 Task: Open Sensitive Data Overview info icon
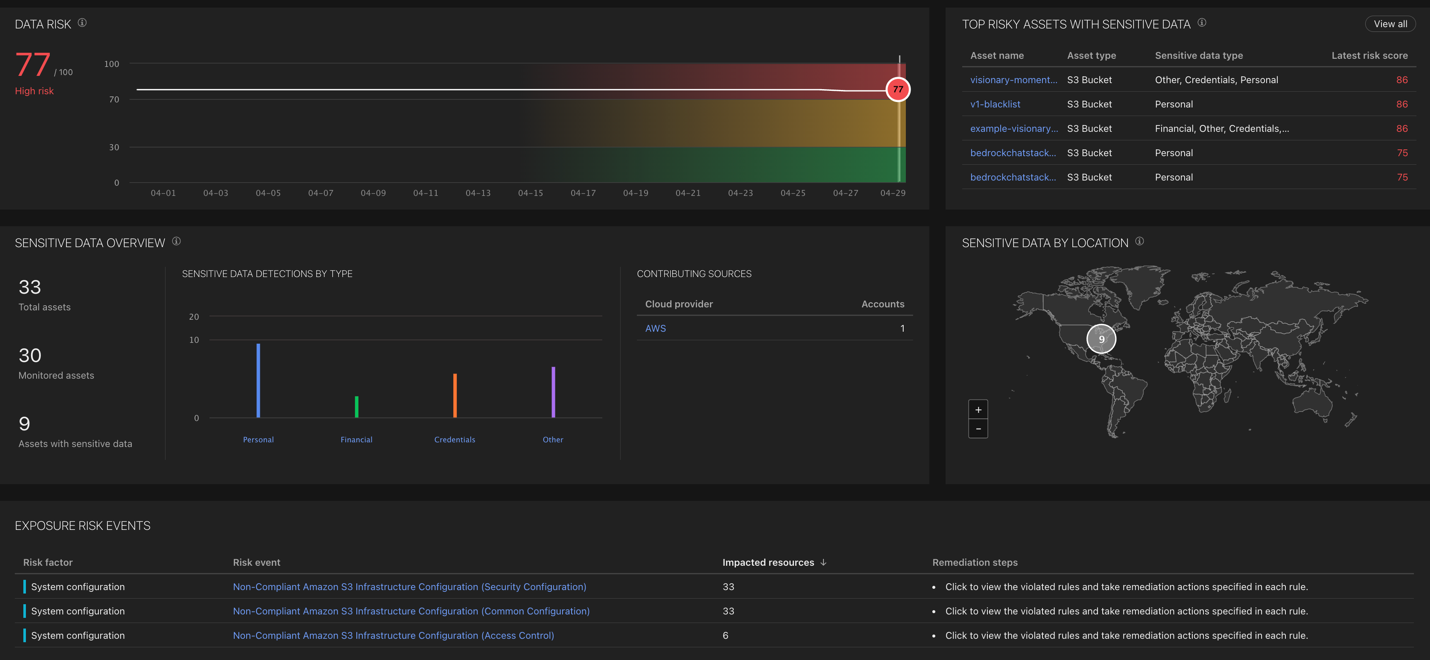[x=176, y=242]
